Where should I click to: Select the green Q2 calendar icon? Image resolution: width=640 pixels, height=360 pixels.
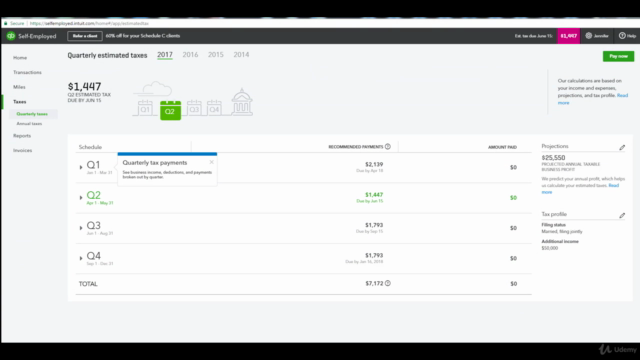tap(170, 110)
